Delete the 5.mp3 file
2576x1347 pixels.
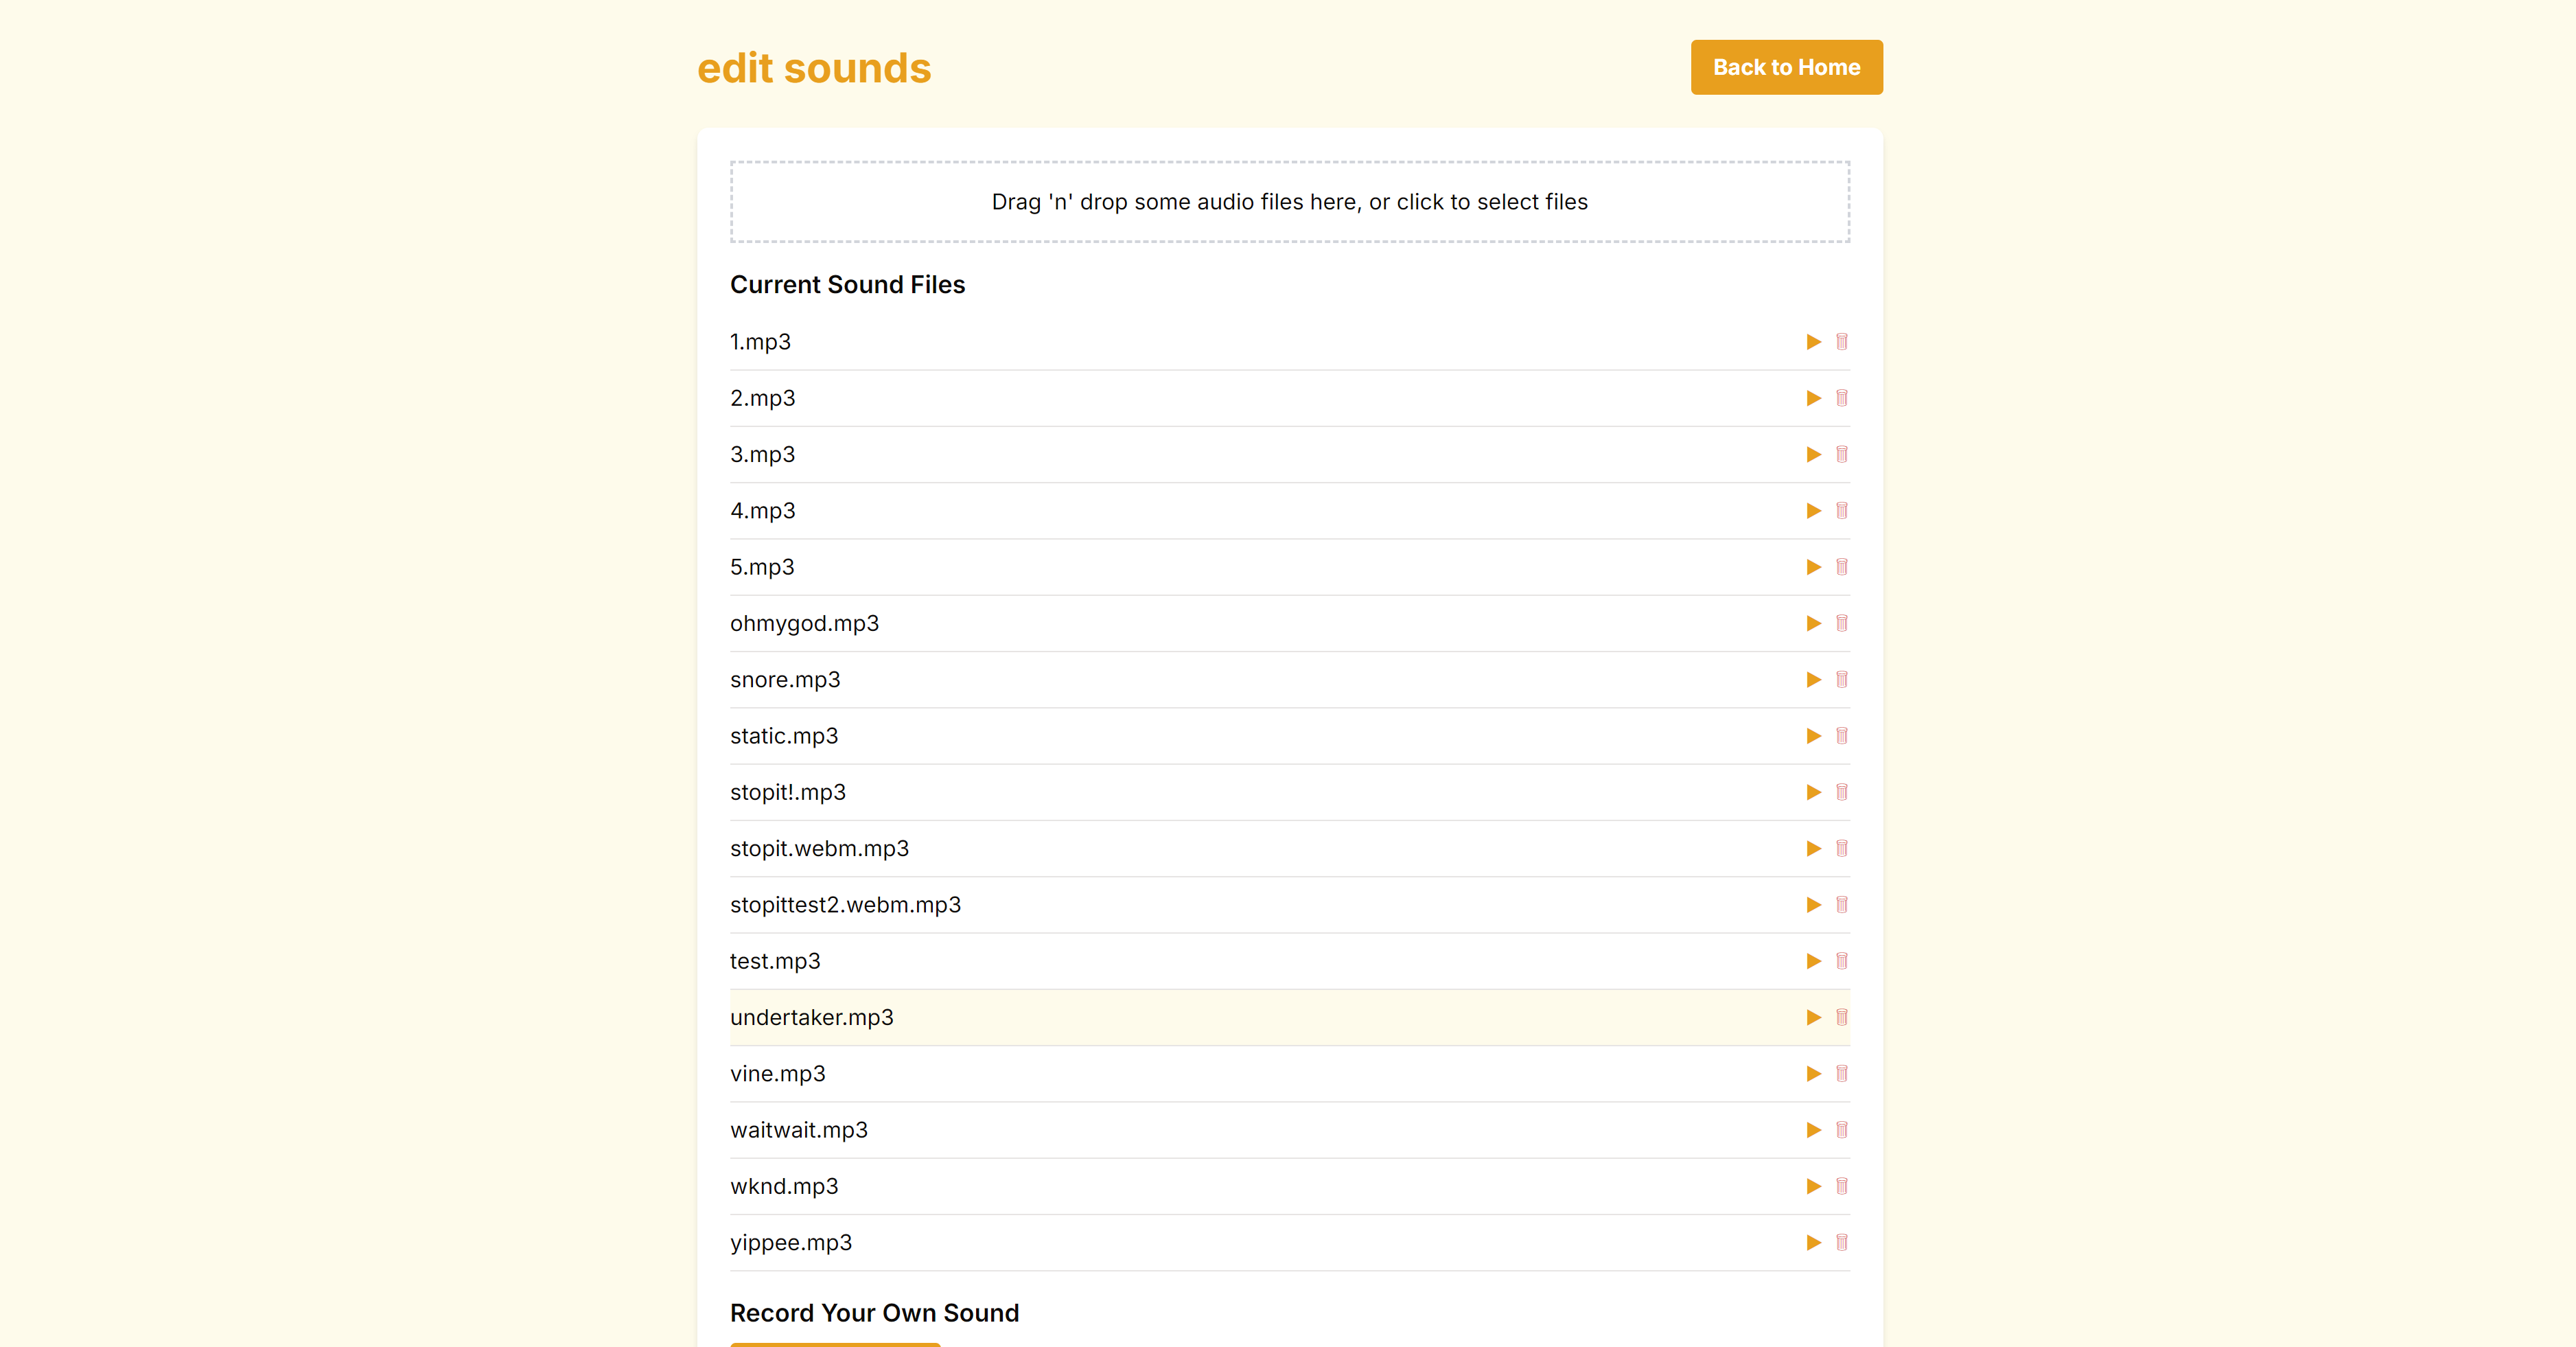coord(1841,567)
